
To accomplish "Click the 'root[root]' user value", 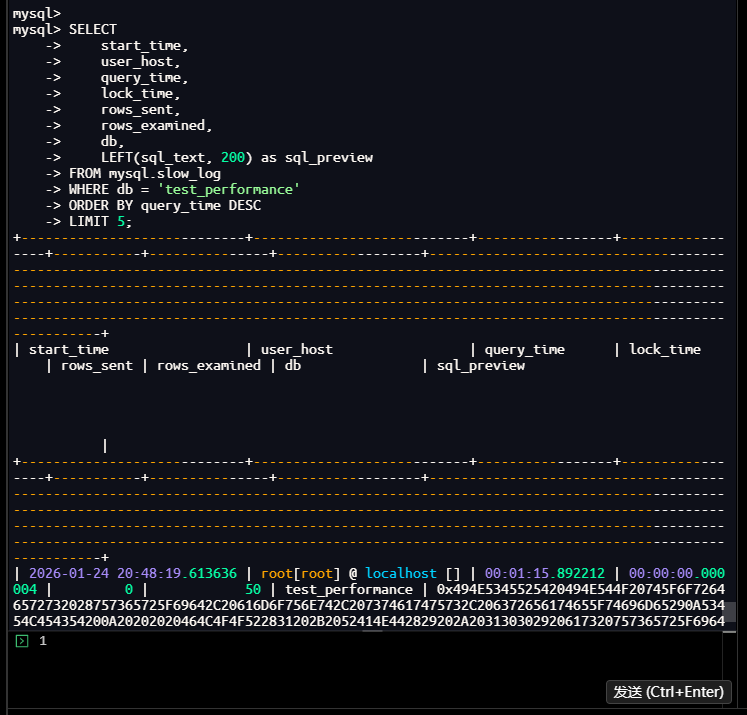I will coord(301,573).
